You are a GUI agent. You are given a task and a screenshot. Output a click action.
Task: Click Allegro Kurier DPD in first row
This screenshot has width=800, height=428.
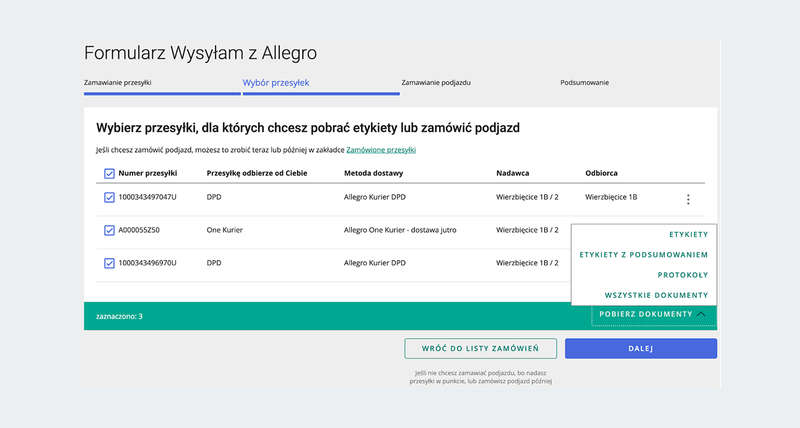click(374, 197)
